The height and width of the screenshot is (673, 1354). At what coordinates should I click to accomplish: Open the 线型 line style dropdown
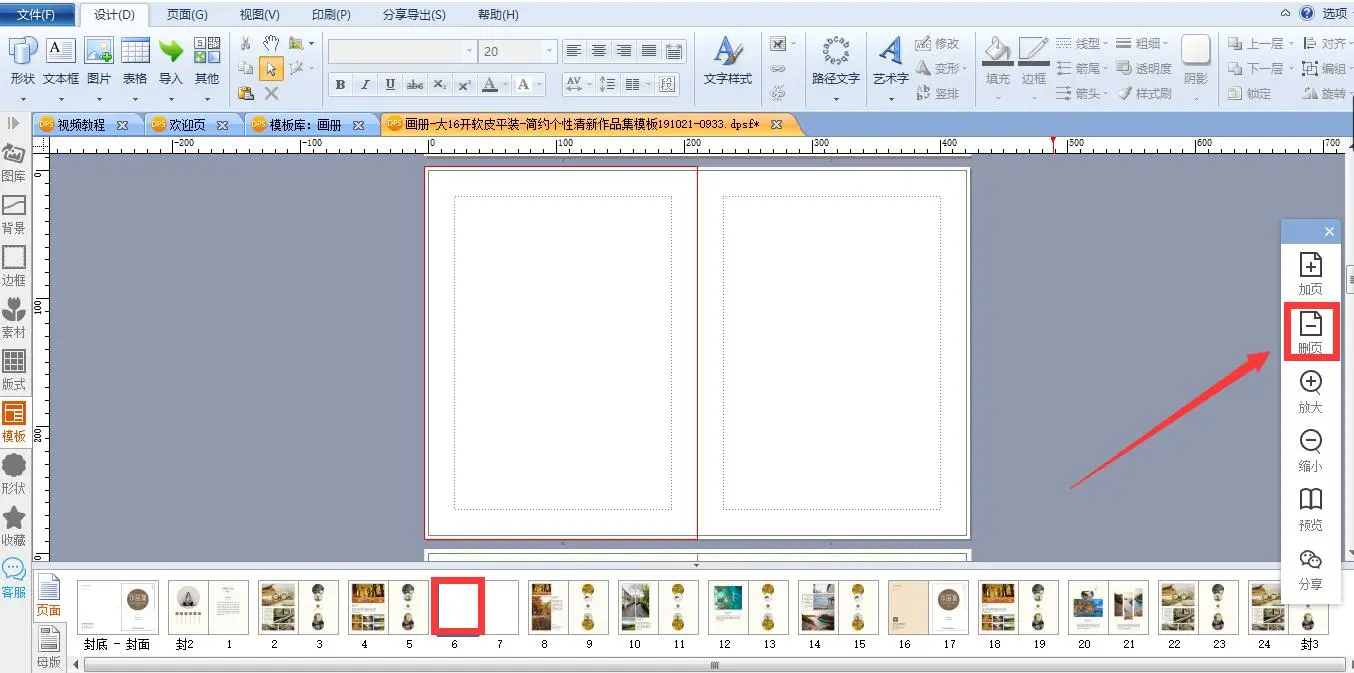click(x=1082, y=43)
